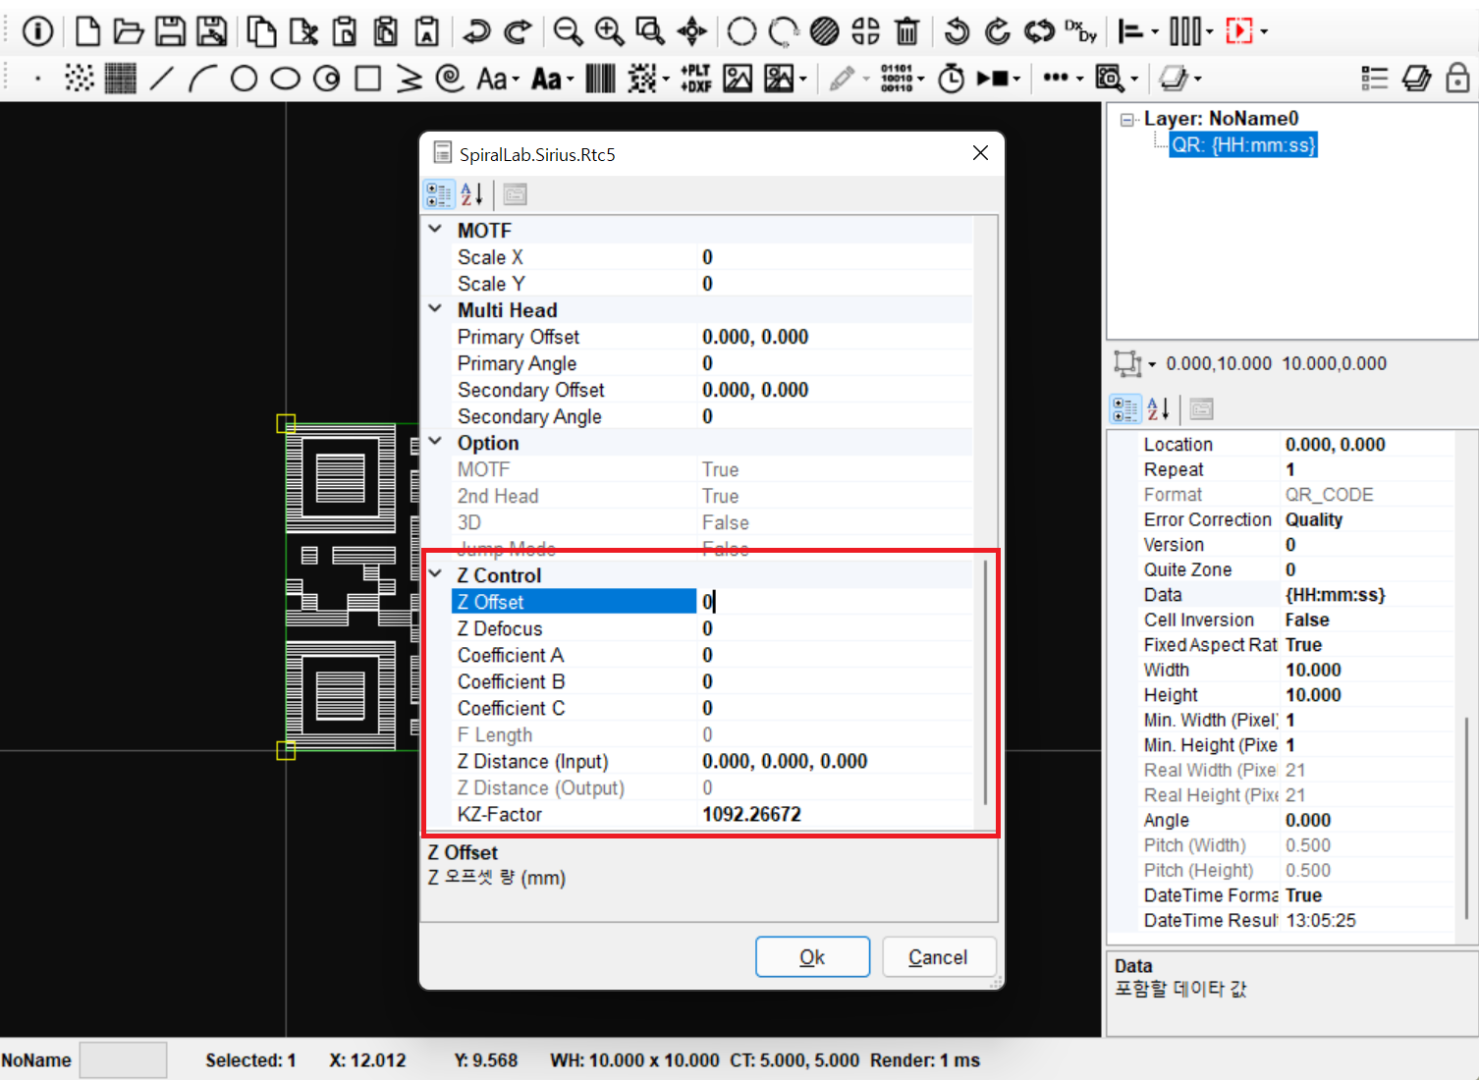The height and width of the screenshot is (1080, 1479).
Task: Collapse the Multi Head category
Action: click(436, 309)
